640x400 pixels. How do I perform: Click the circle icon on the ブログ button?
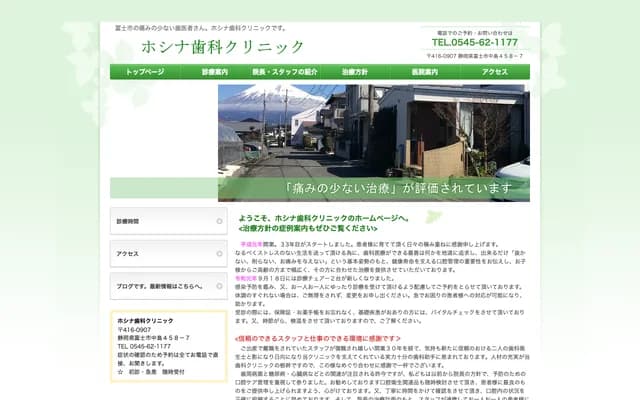pos(219,285)
